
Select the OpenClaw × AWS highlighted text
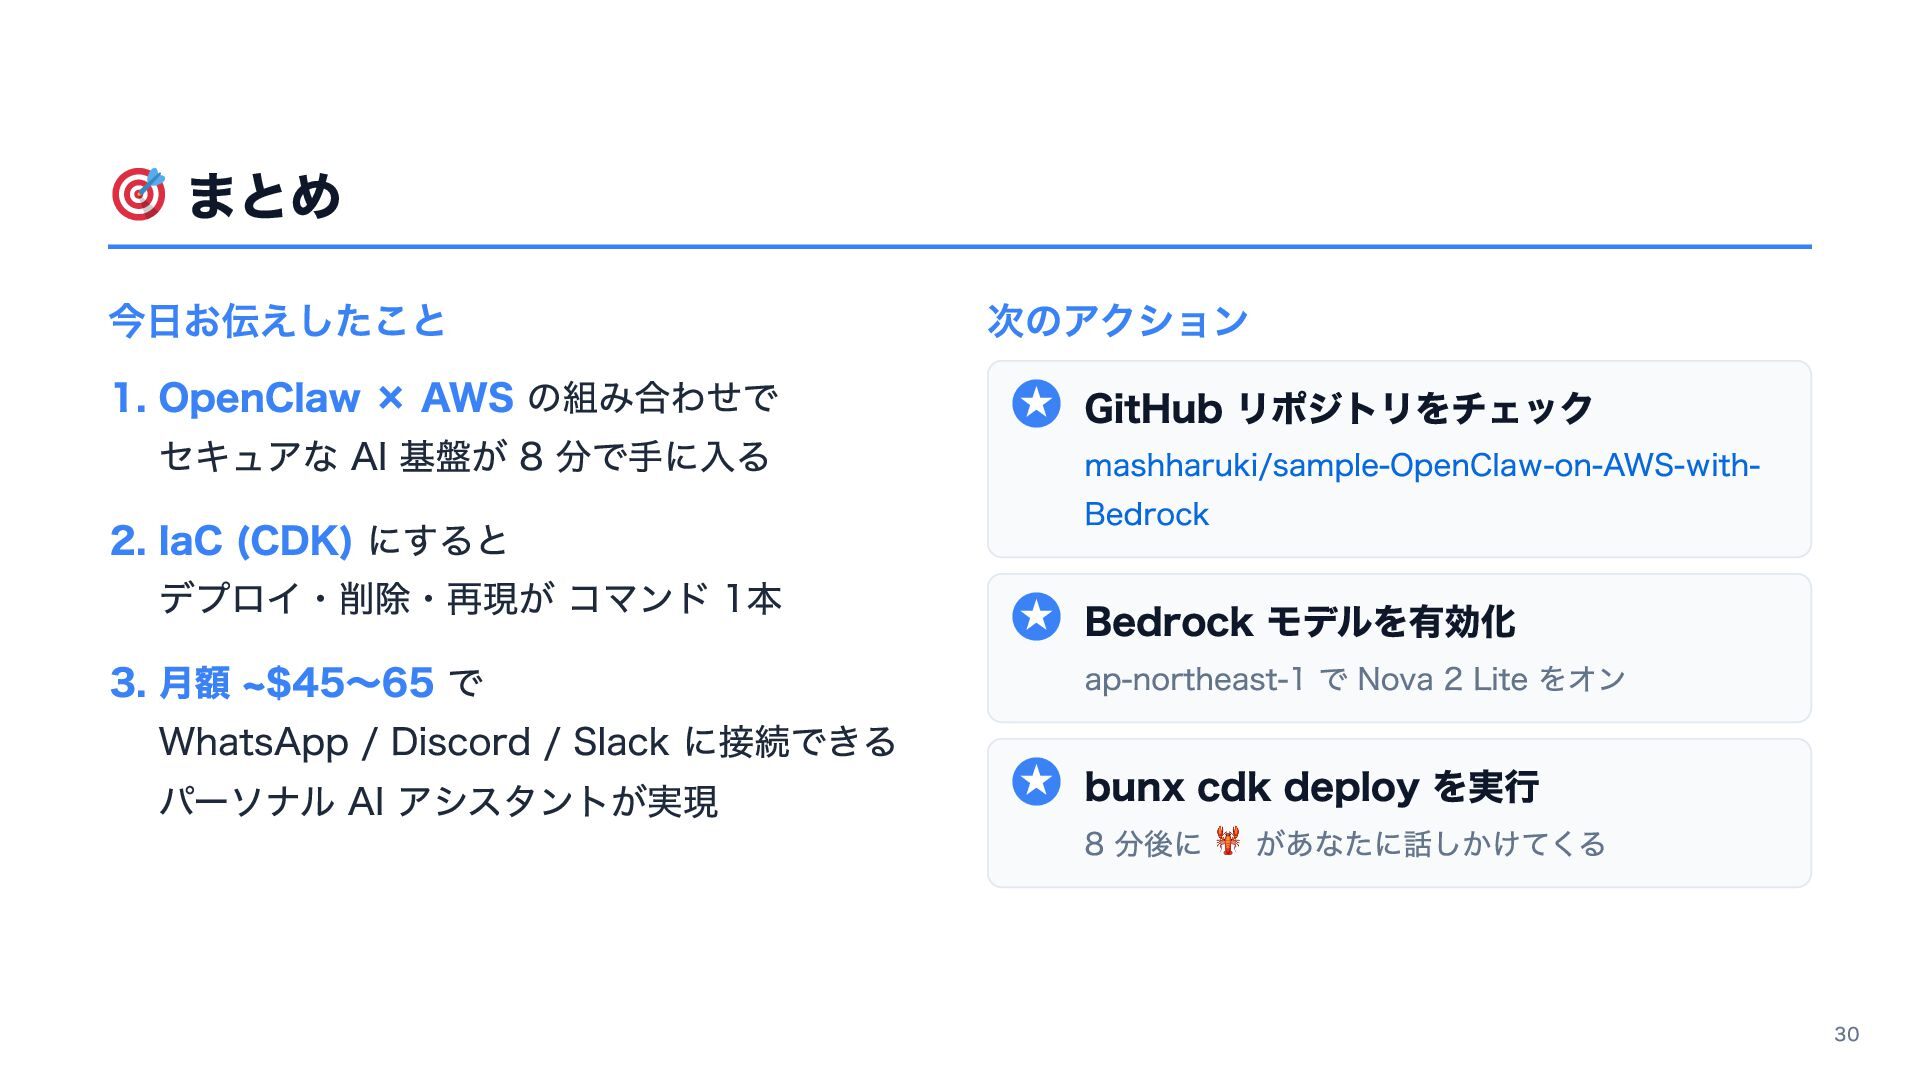tap(336, 398)
